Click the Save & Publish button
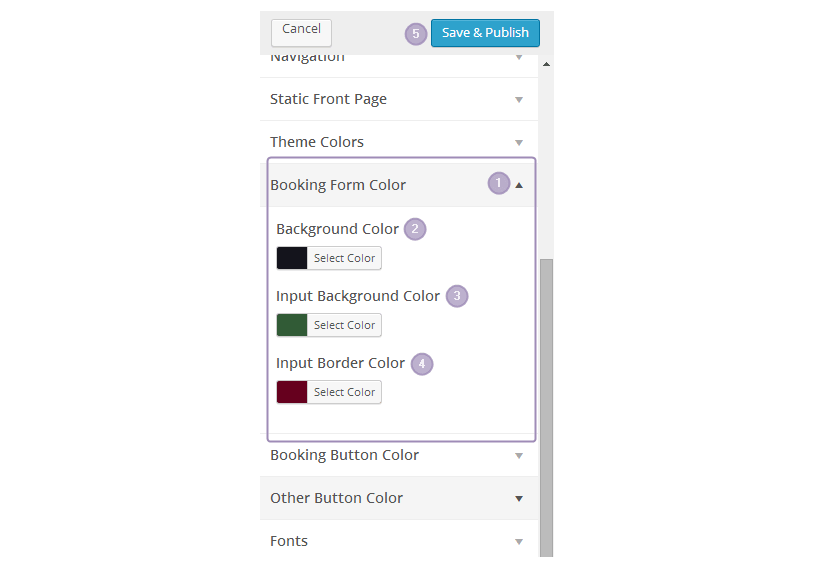Viewport: 813px width, 571px height. coord(485,33)
